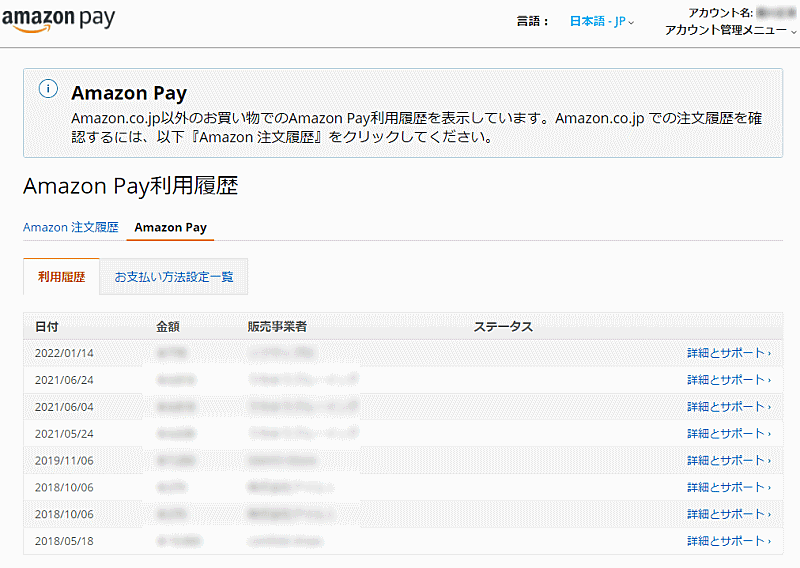Select the 2019/11/06 date cell
This screenshot has width=800, height=568.
pos(65,461)
